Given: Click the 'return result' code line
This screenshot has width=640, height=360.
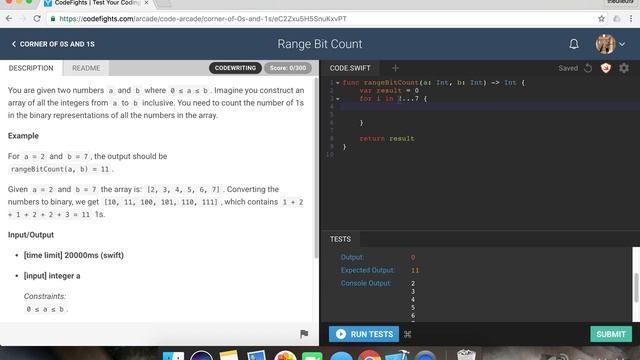Looking at the screenshot, I should tap(387, 139).
